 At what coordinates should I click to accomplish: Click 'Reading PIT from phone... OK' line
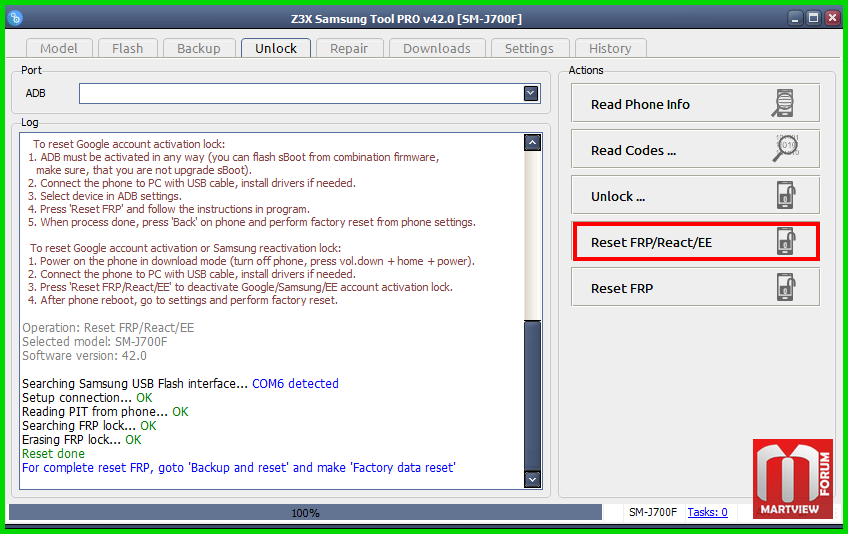105,412
